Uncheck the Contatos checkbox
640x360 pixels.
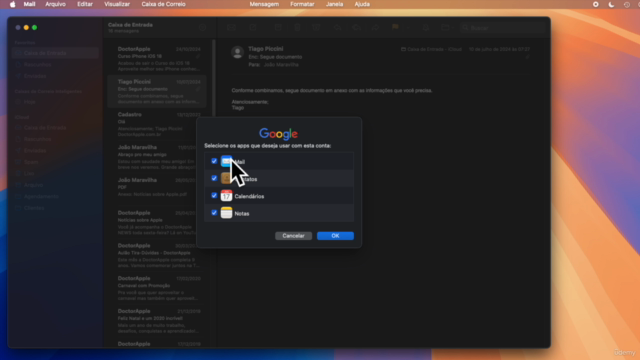214,178
